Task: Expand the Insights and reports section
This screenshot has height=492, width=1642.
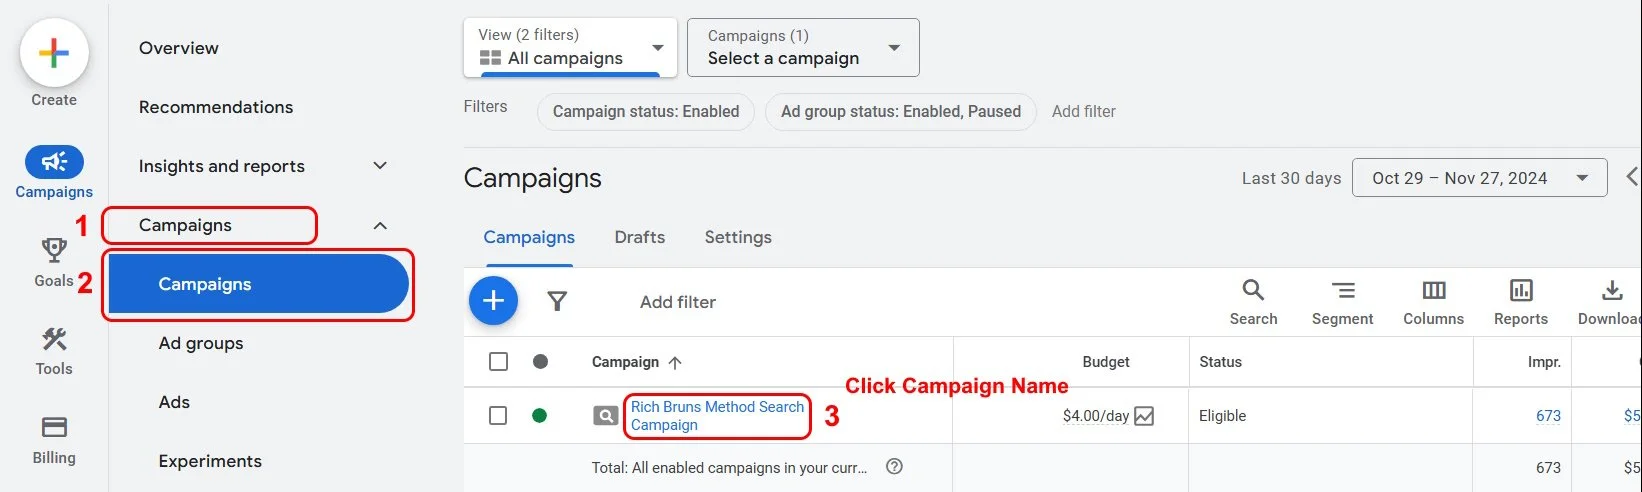Action: point(380,166)
